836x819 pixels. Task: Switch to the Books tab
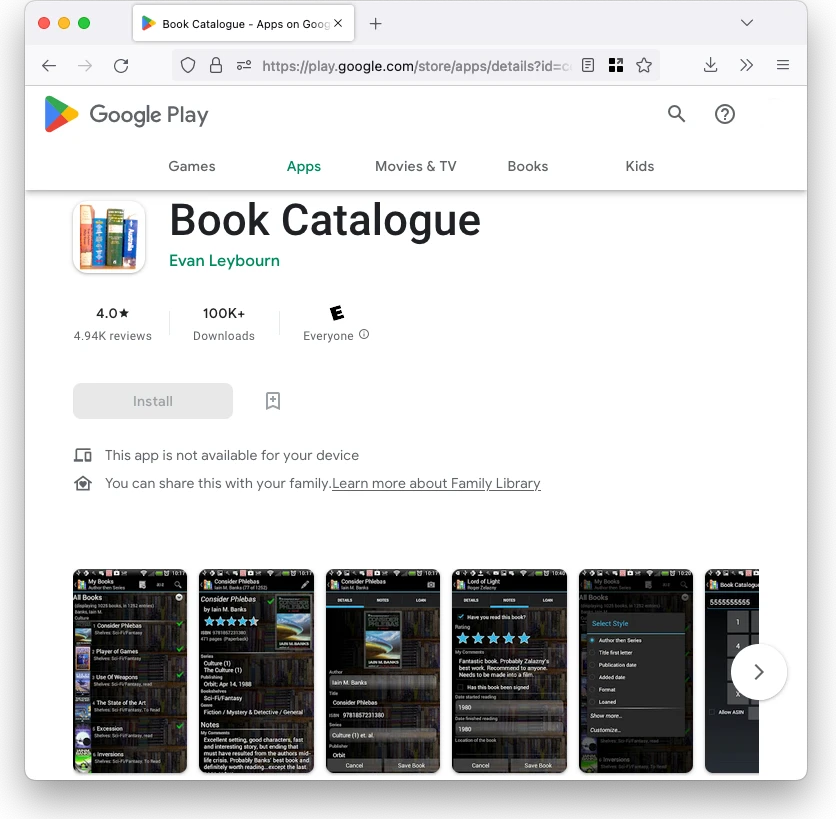(x=528, y=166)
